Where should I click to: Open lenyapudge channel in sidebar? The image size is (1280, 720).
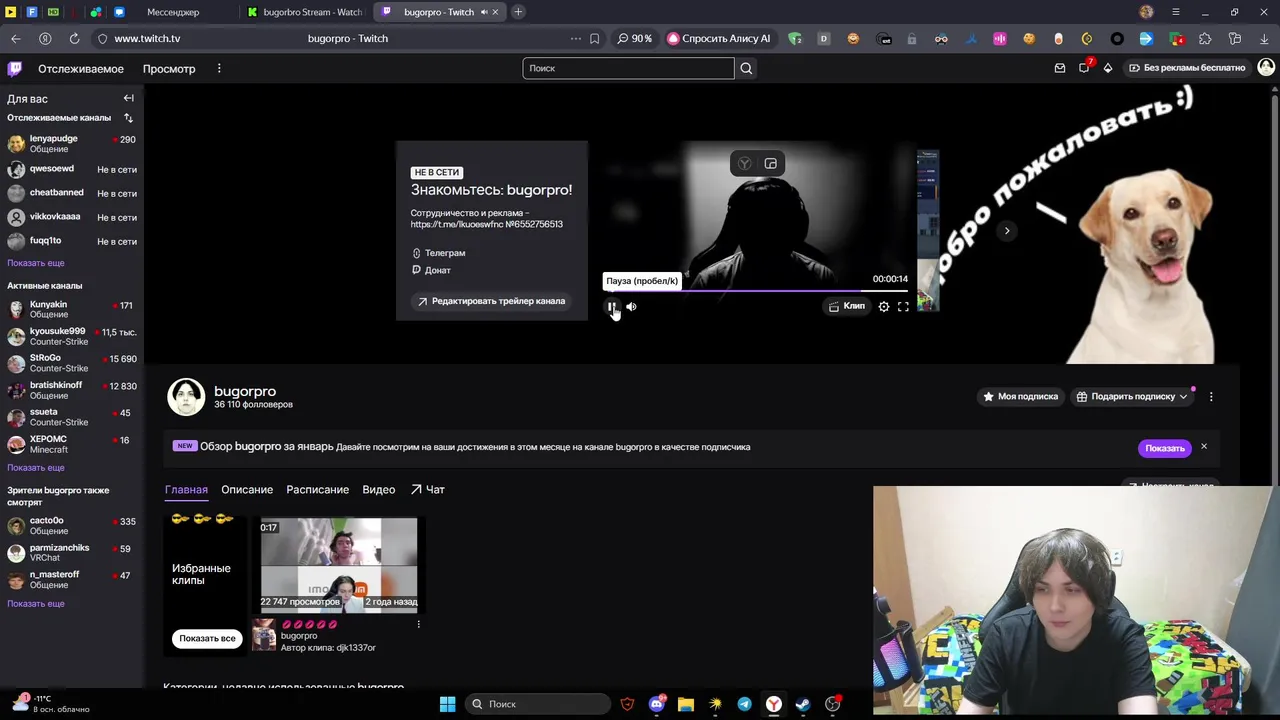click(x=72, y=143)
